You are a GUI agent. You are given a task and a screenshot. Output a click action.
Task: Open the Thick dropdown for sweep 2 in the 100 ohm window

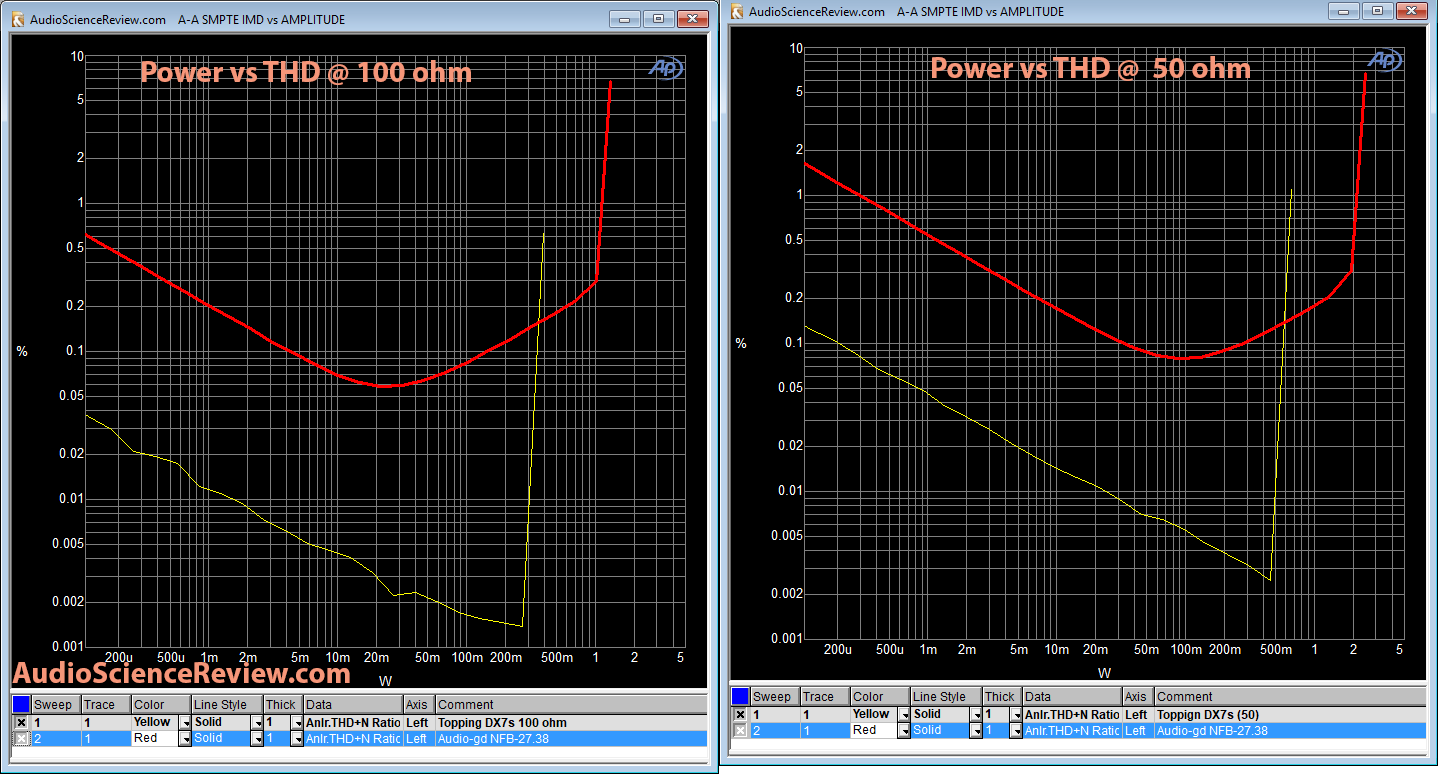(297, 738)
